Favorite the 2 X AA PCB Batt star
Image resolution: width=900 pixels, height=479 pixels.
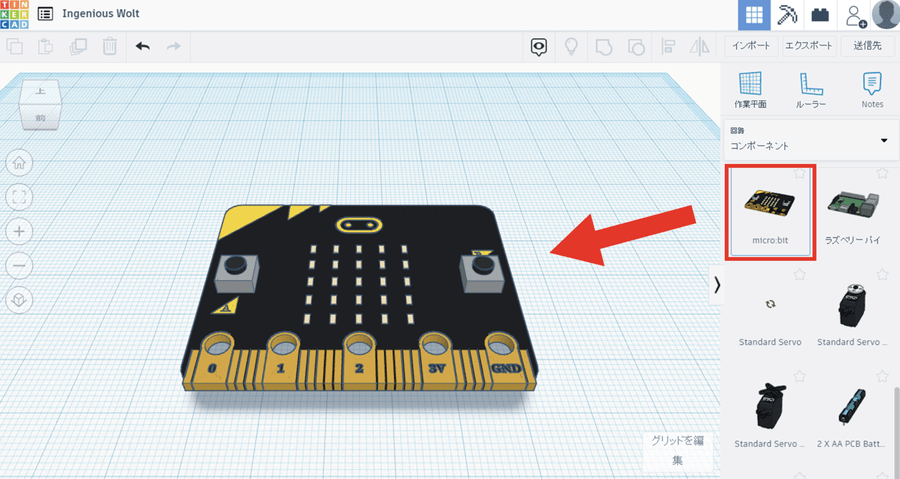[882, 376]
